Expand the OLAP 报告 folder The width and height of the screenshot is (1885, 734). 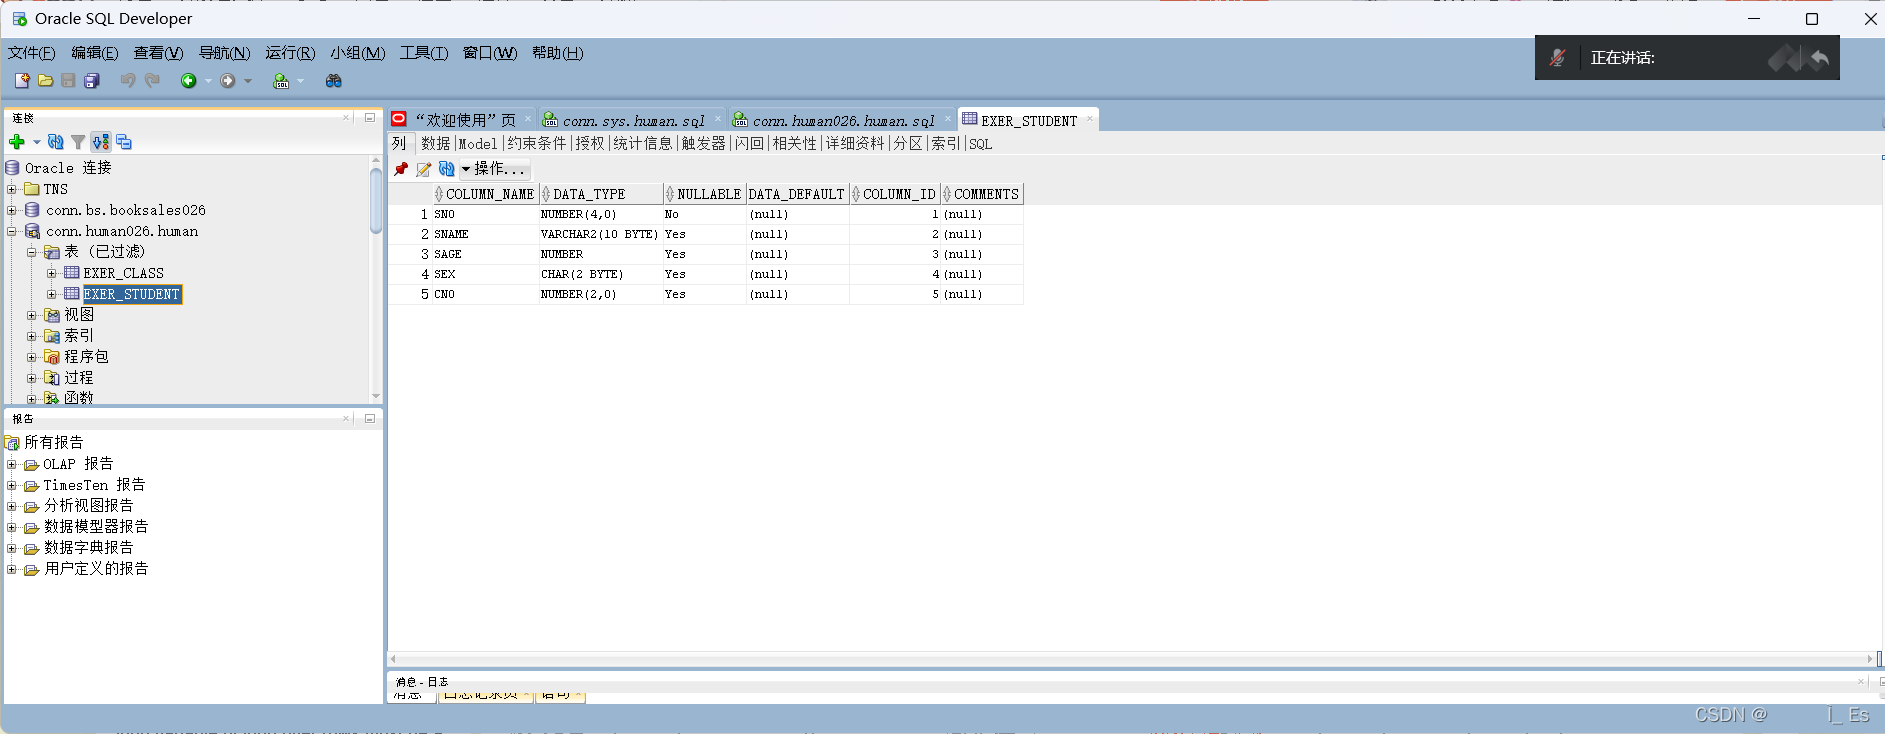(12, 464)
